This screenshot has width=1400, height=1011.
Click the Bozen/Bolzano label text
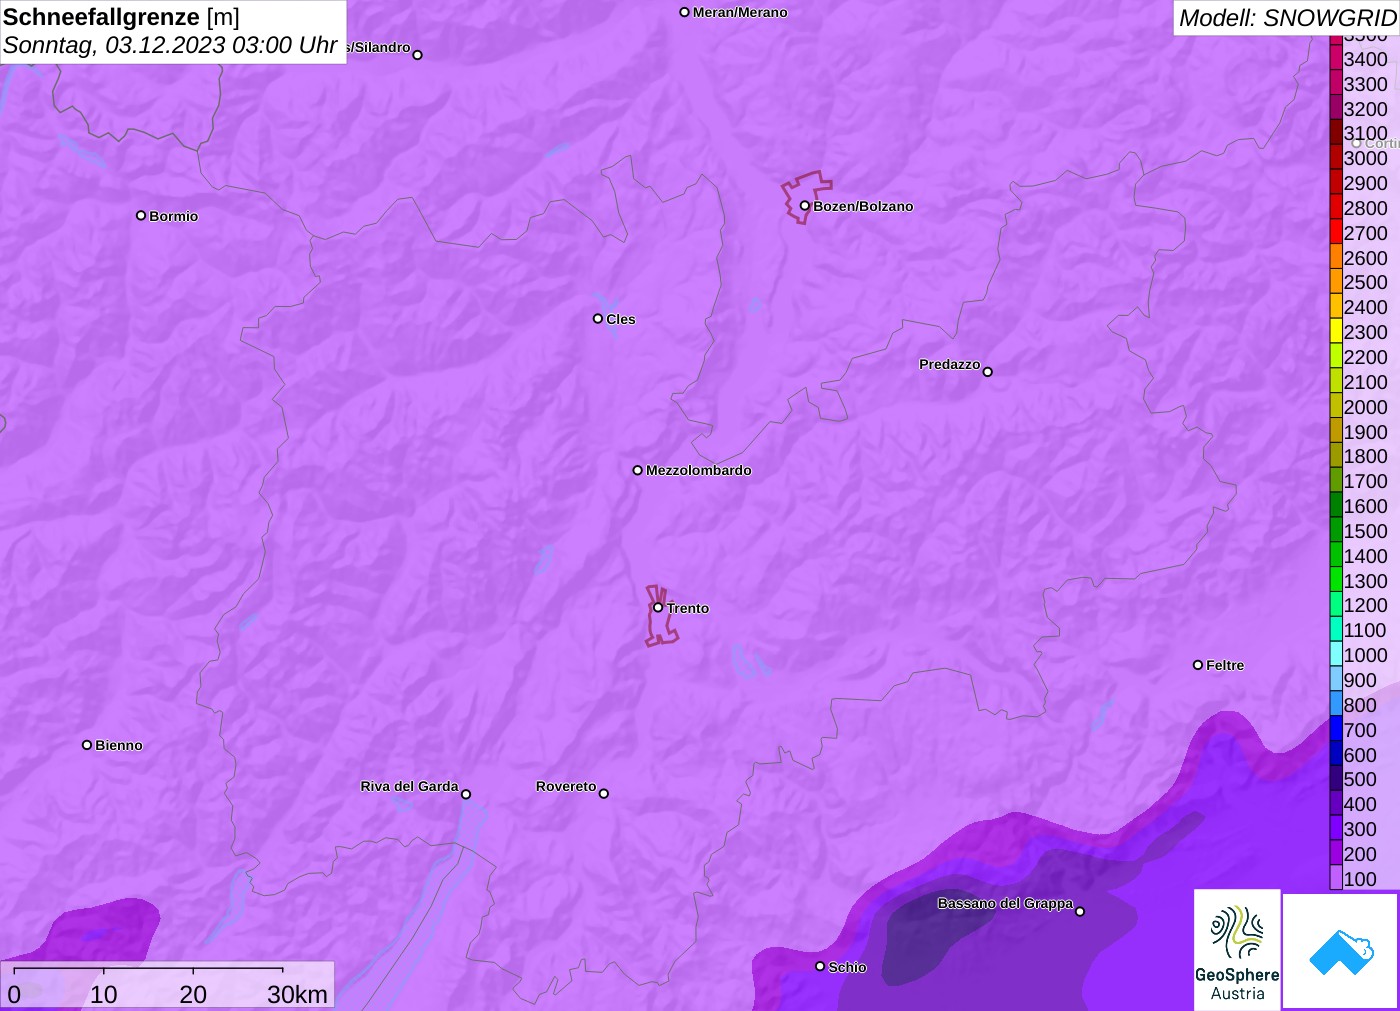pyautogui.click(x=863, y=206)
